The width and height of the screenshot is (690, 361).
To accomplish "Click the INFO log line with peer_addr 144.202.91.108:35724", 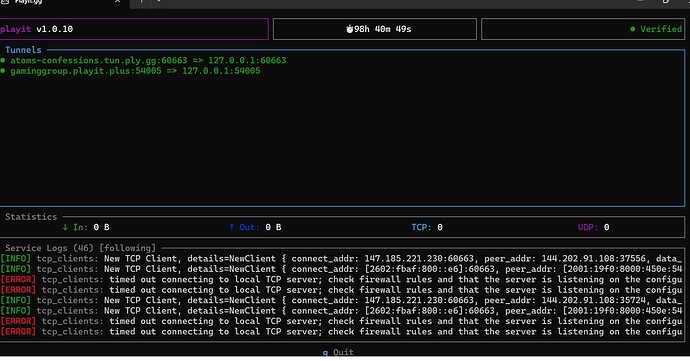I will pos(341,300).
